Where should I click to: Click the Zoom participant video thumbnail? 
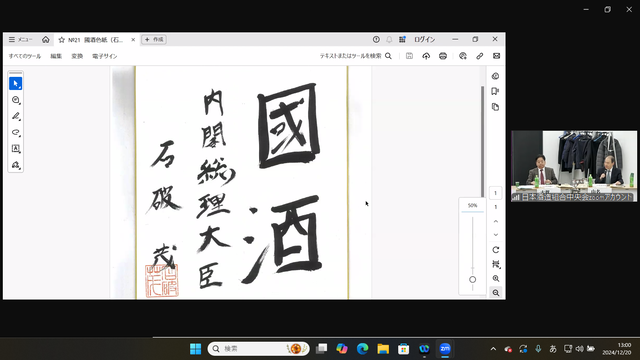click(x=574, y=166)
